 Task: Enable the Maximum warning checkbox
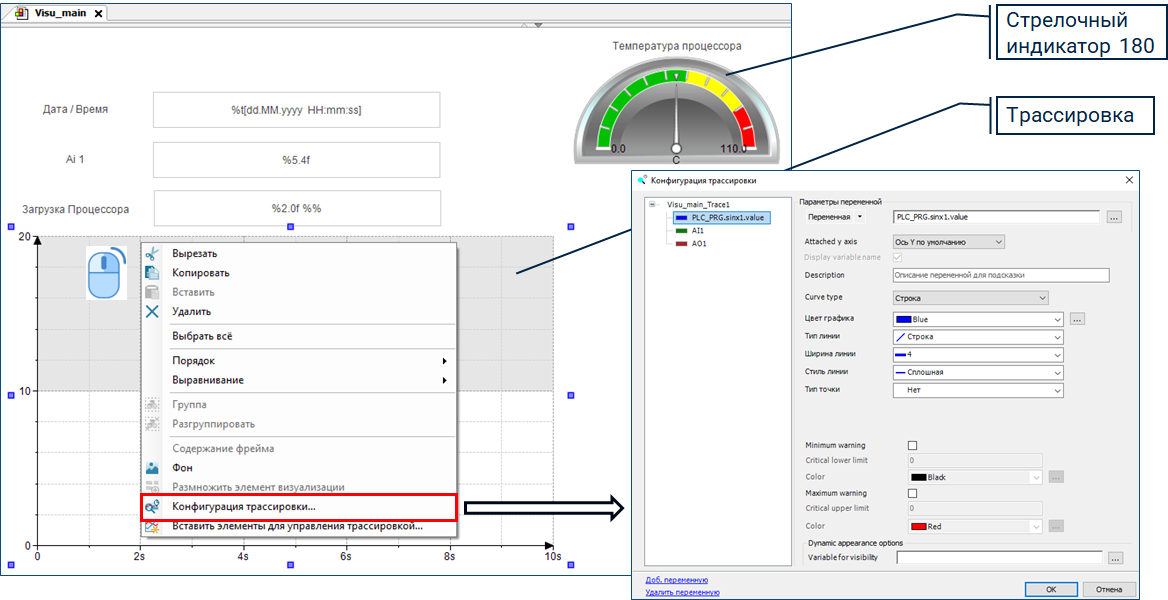912,494
